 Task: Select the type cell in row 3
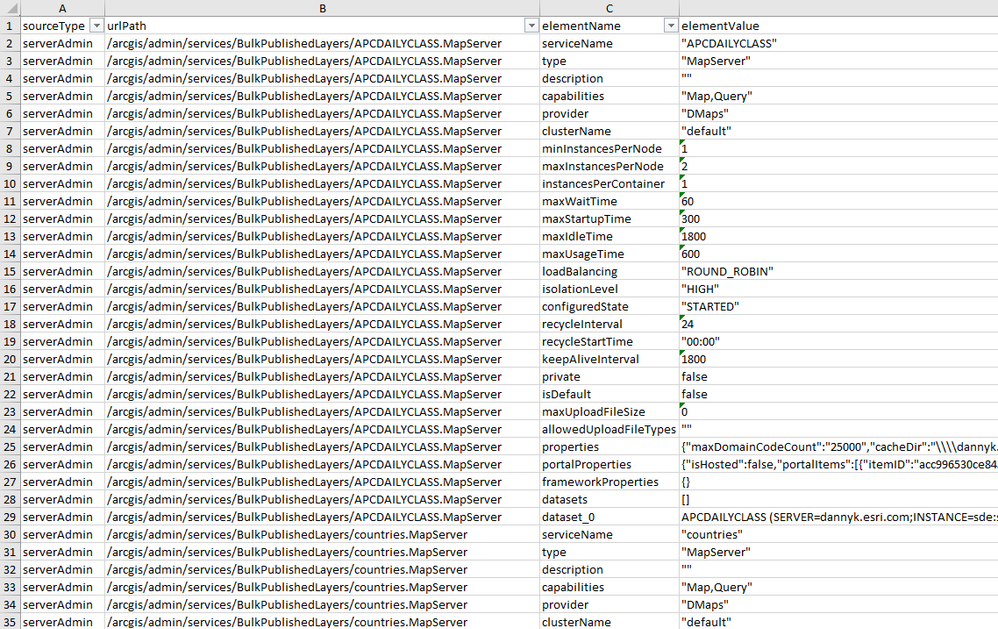609,61
